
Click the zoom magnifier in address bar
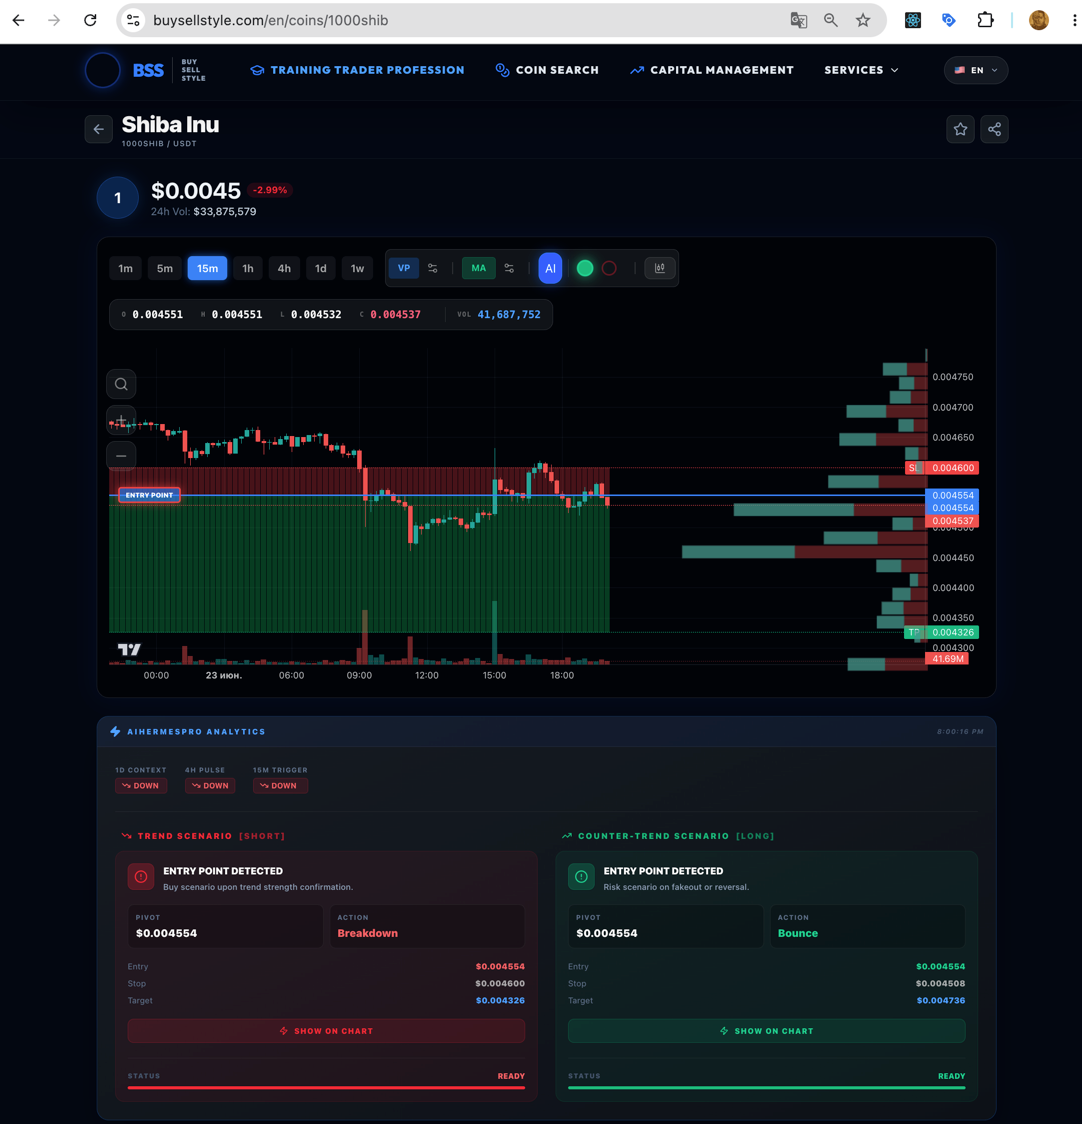830,20
